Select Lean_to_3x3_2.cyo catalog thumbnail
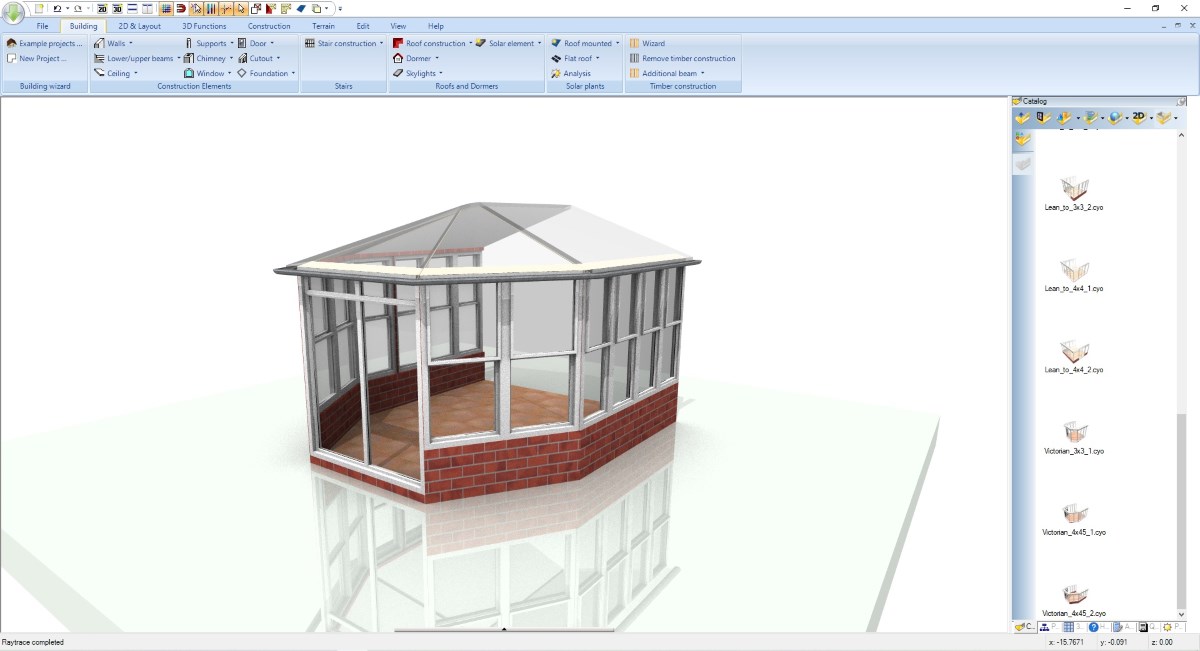 [1075, 187]
